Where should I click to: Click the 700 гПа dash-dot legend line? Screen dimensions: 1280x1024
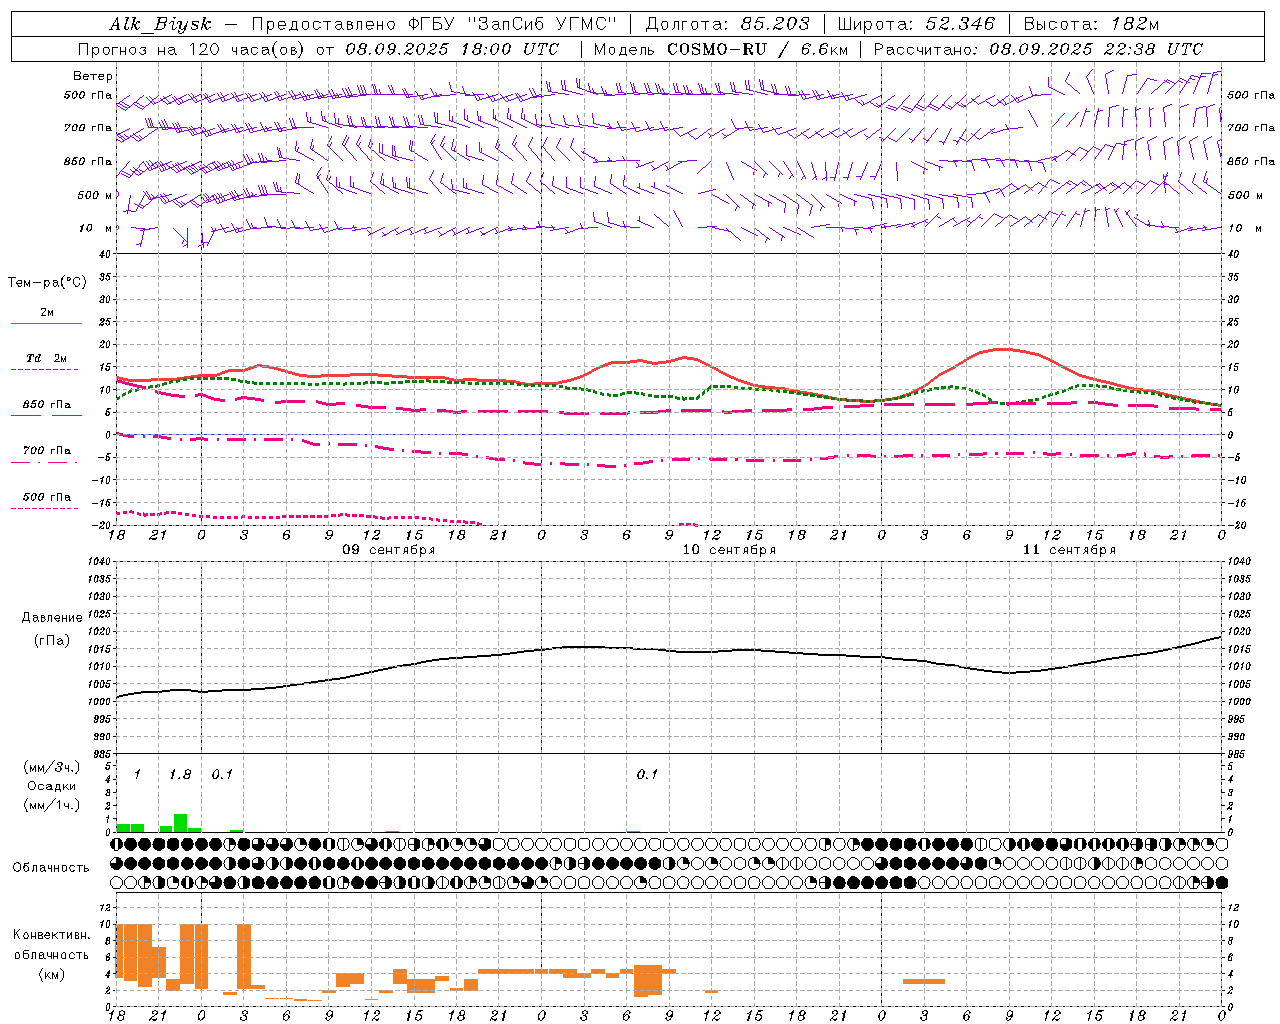point(44,462)
